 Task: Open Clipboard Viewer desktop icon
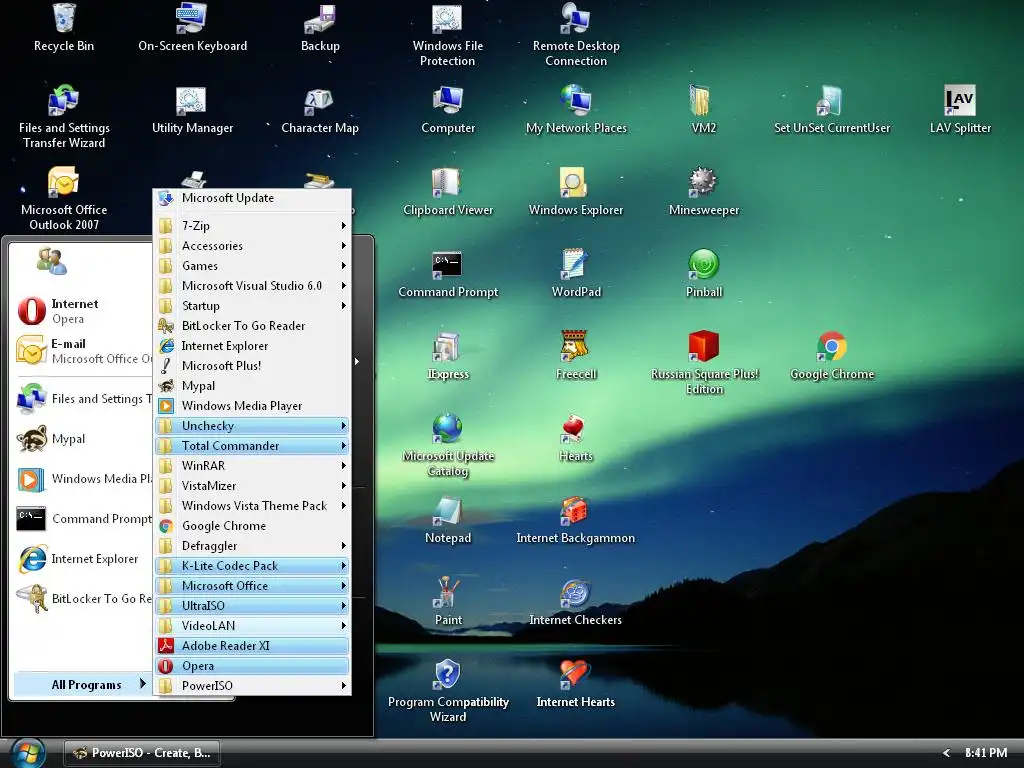click(447, 192)
